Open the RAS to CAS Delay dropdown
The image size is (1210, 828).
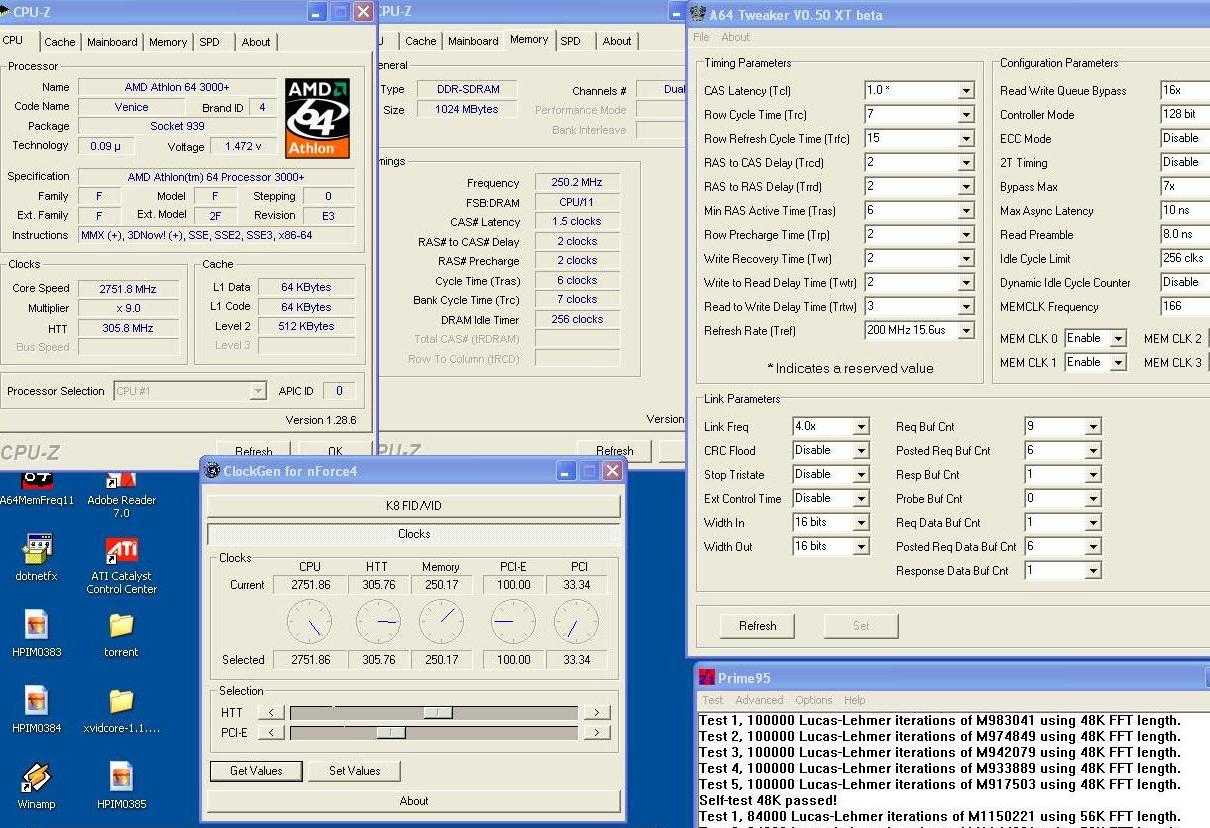(x=966, y=163)
